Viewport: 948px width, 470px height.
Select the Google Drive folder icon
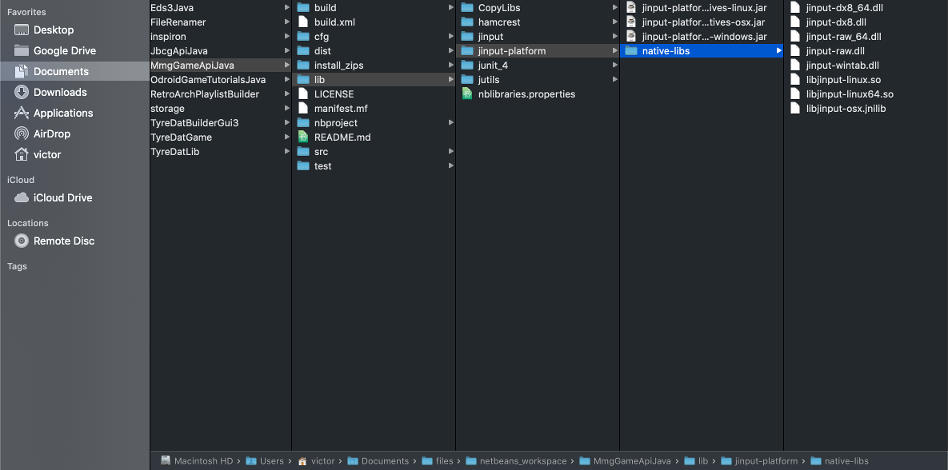point(21,51)
